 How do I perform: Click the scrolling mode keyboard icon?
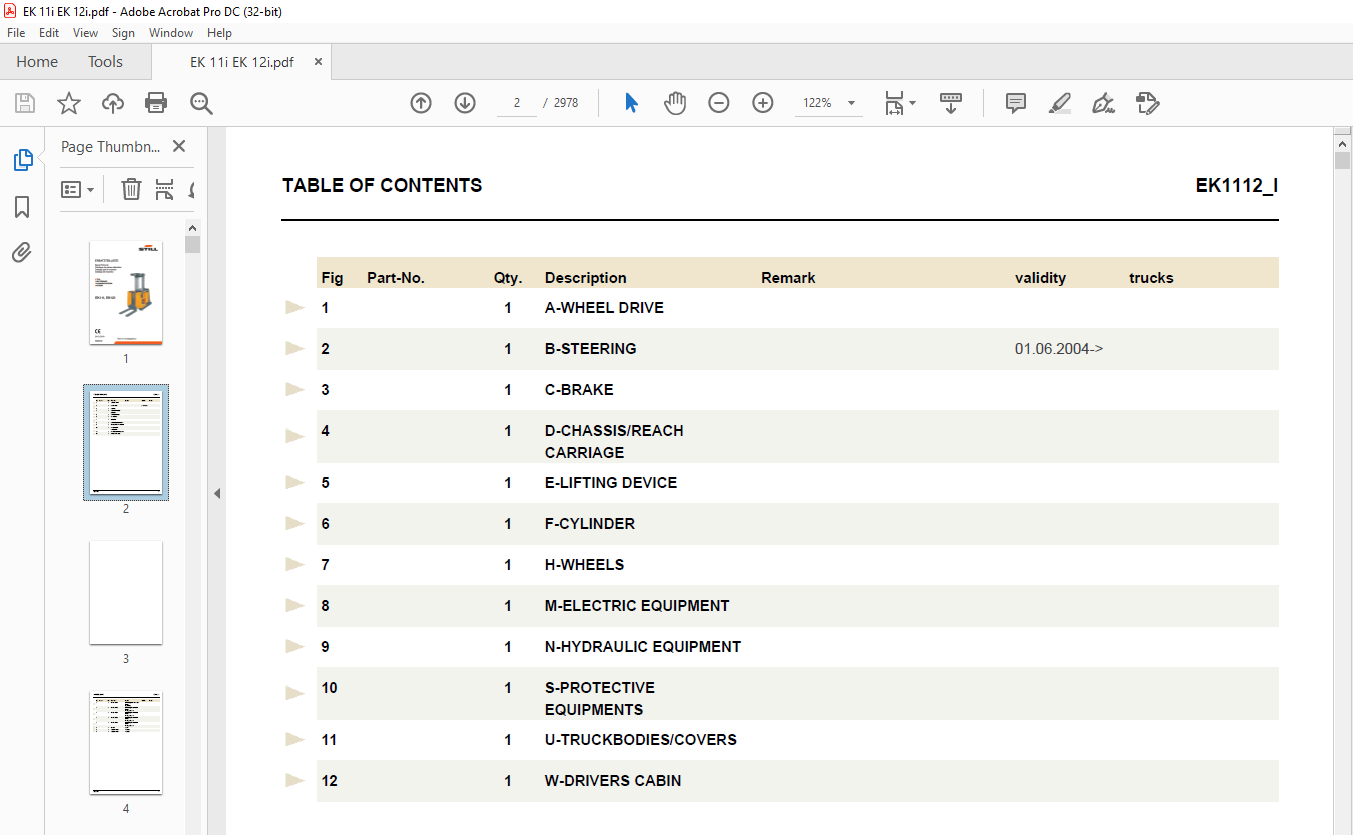pyautogui.click(x=950, y=103)
